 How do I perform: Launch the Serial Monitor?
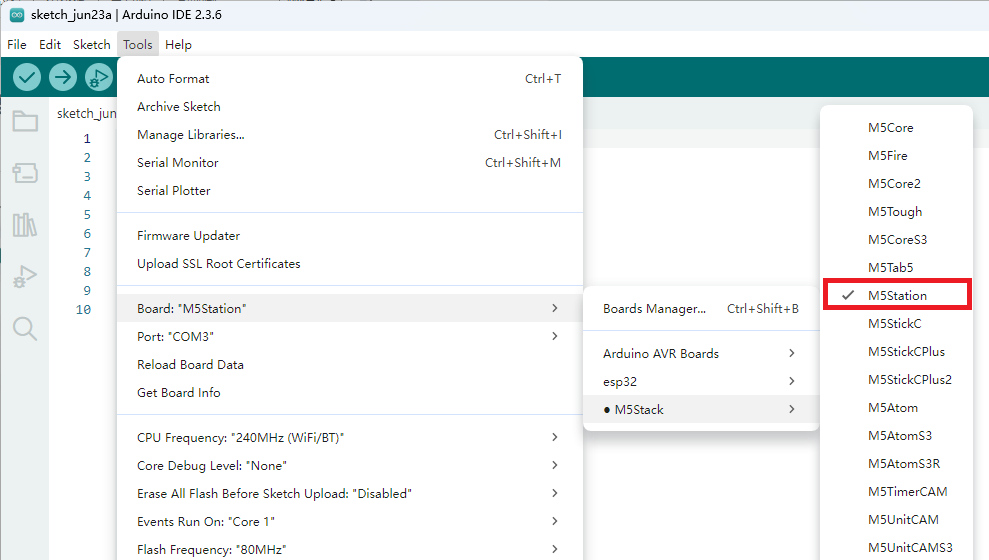click(x=349, y=163)
